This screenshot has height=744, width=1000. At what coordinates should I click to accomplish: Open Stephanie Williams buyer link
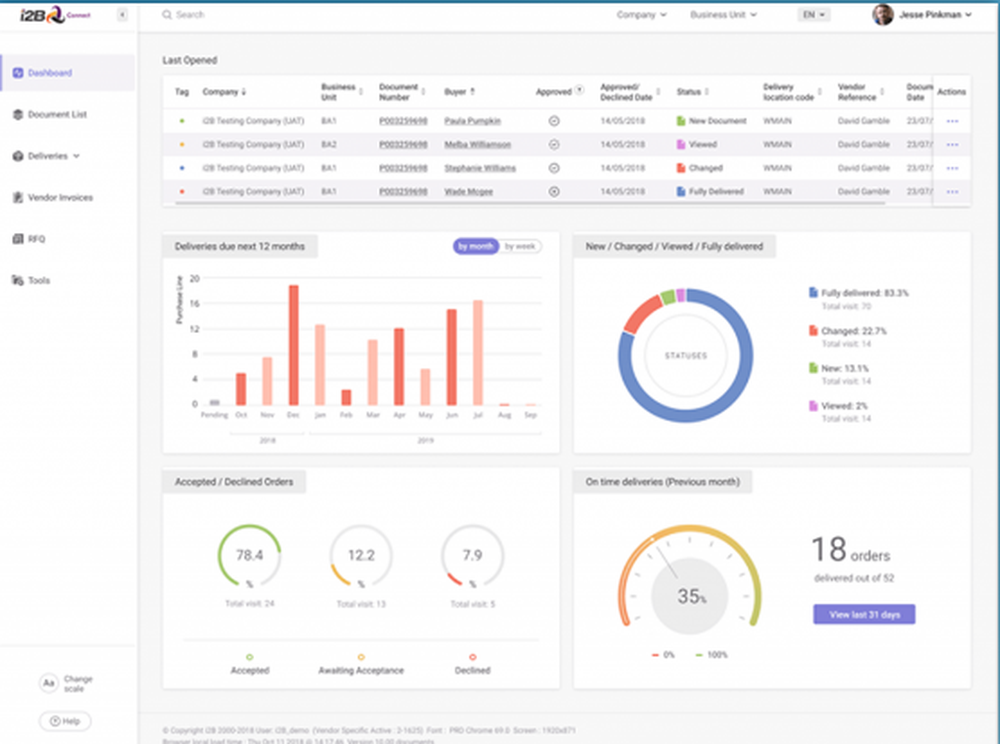pyautogui.click(x=480, y=168)
